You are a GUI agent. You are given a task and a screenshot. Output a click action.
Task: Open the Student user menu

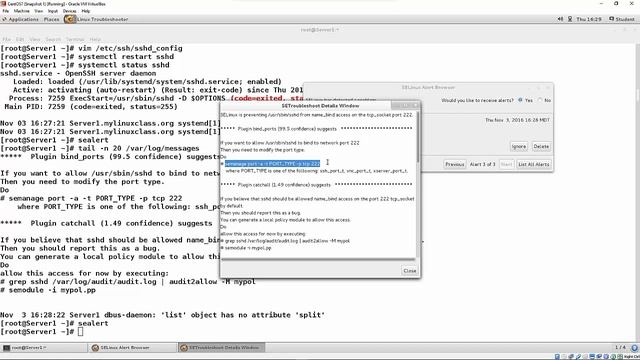click(x=622, y=19)
